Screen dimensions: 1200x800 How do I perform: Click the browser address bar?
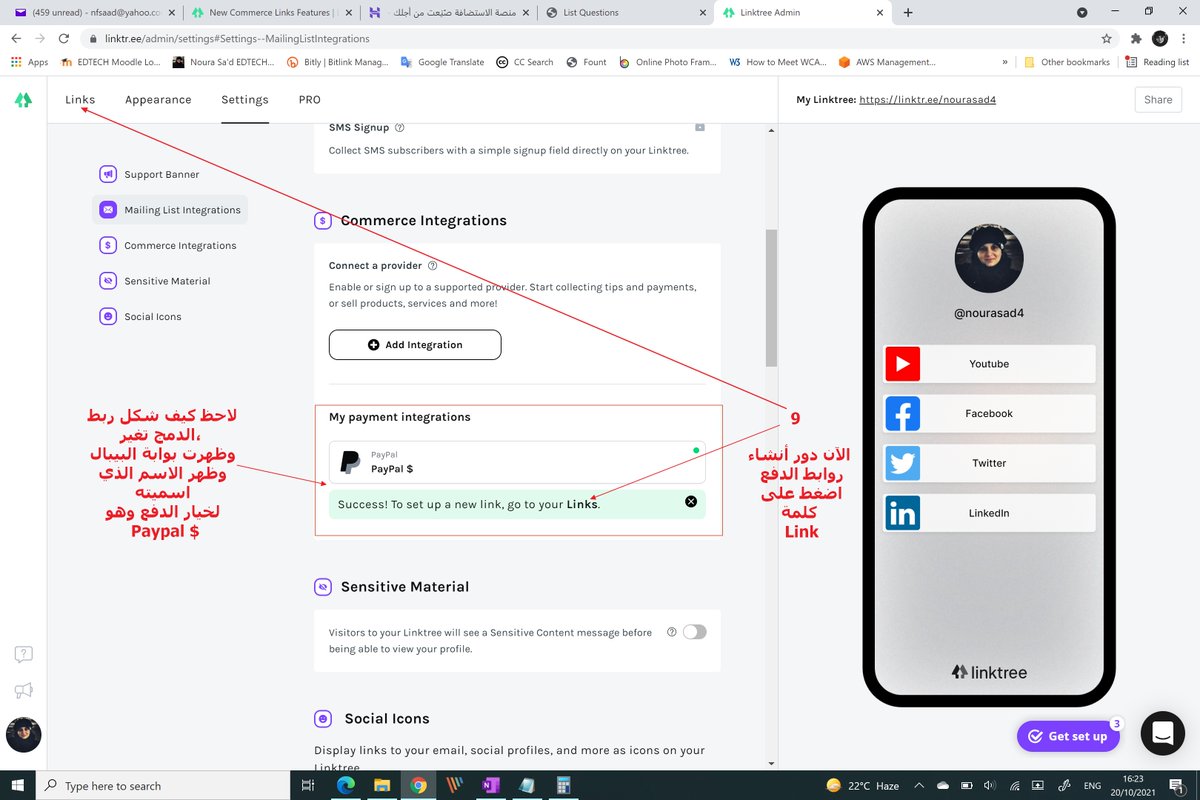[600, 38]
